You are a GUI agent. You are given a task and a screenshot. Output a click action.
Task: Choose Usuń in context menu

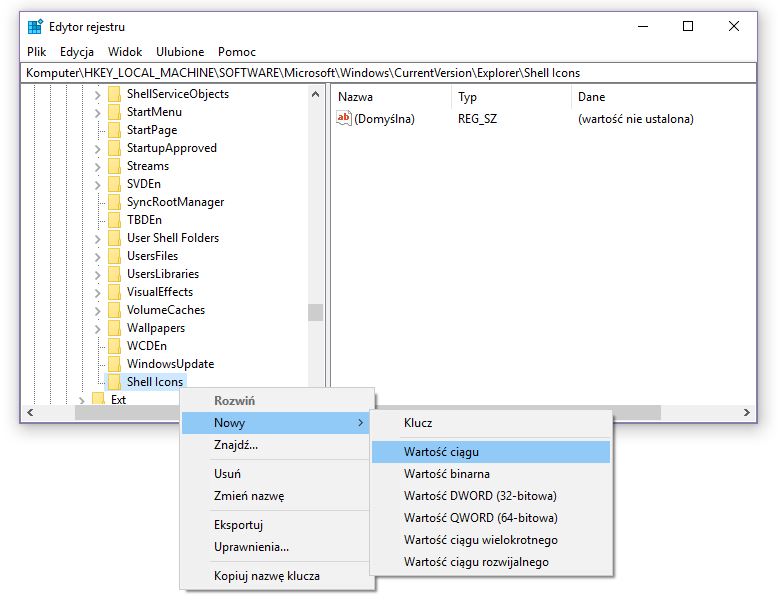(x=275, y=474)
